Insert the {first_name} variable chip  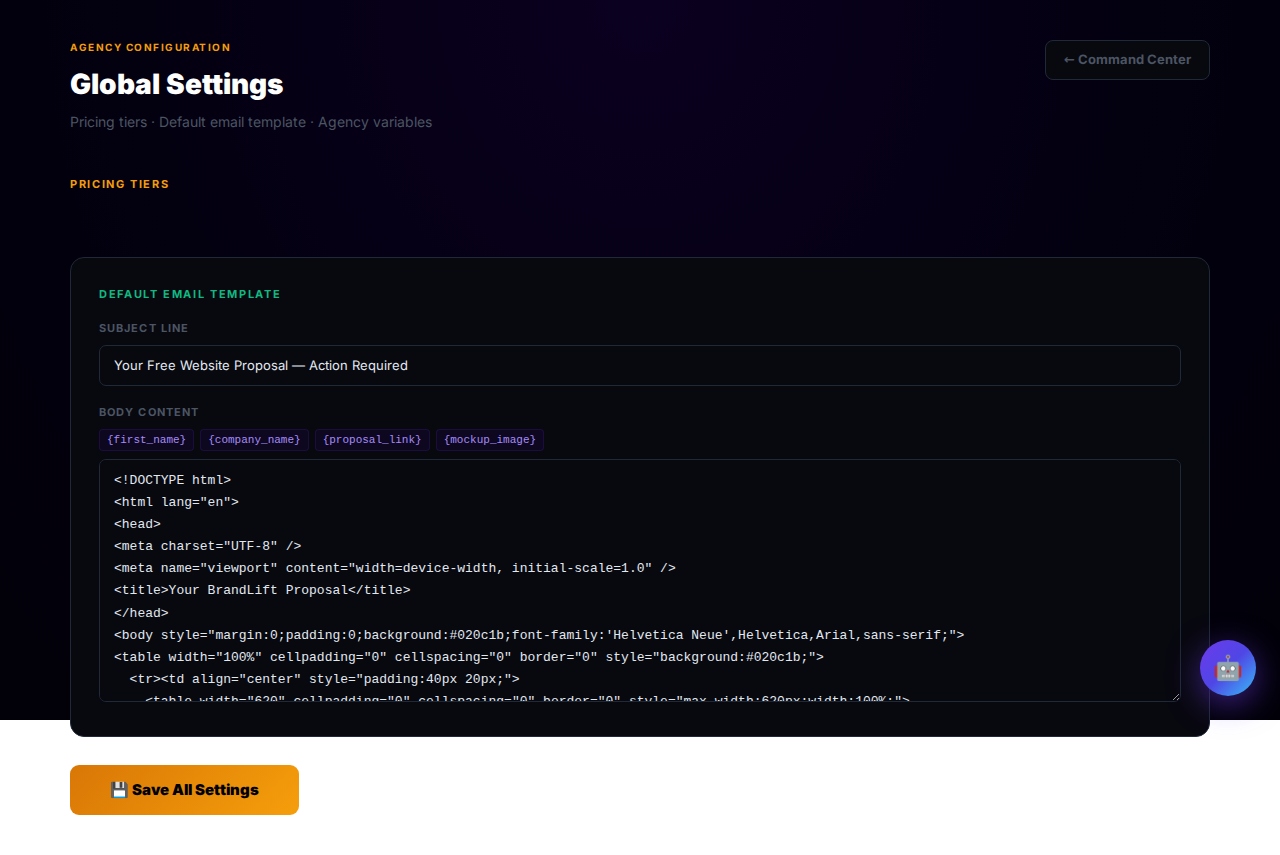146,440
